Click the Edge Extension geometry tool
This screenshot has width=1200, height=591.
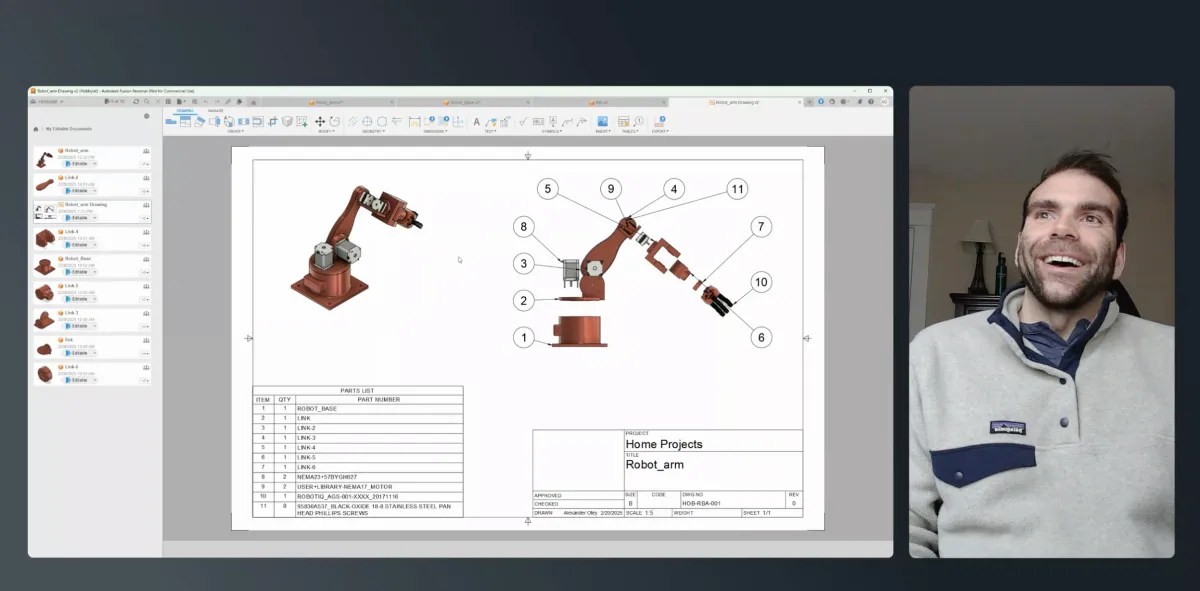click(396, 122)
